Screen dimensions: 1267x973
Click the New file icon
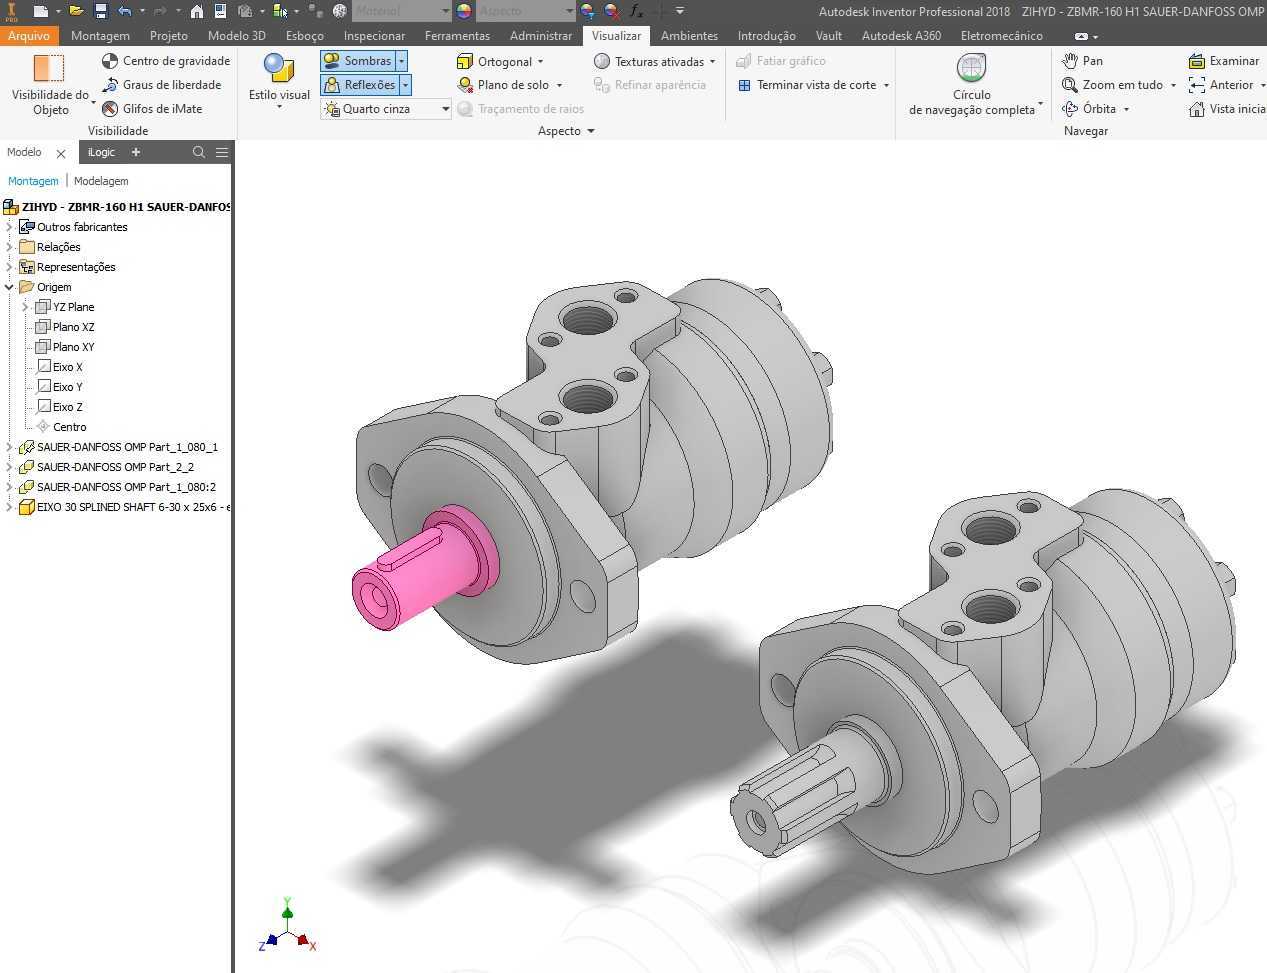pos(40,11)
